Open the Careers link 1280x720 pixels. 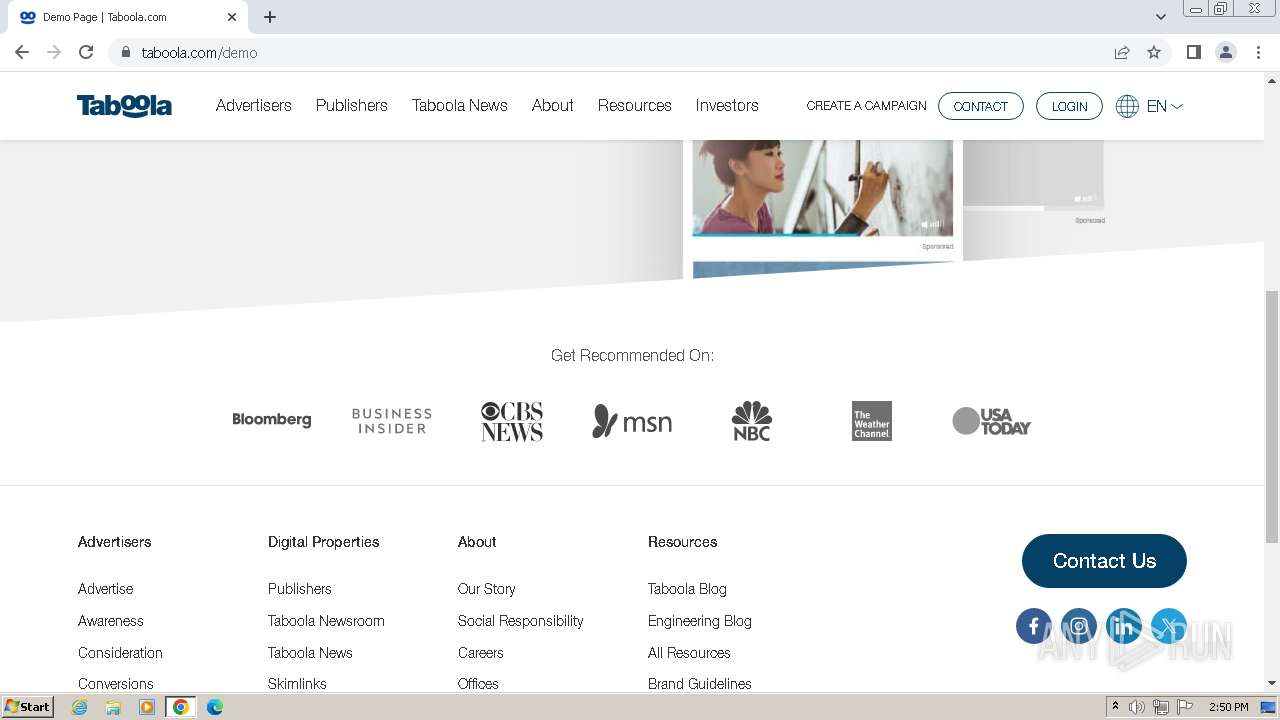tap(481, 653)
